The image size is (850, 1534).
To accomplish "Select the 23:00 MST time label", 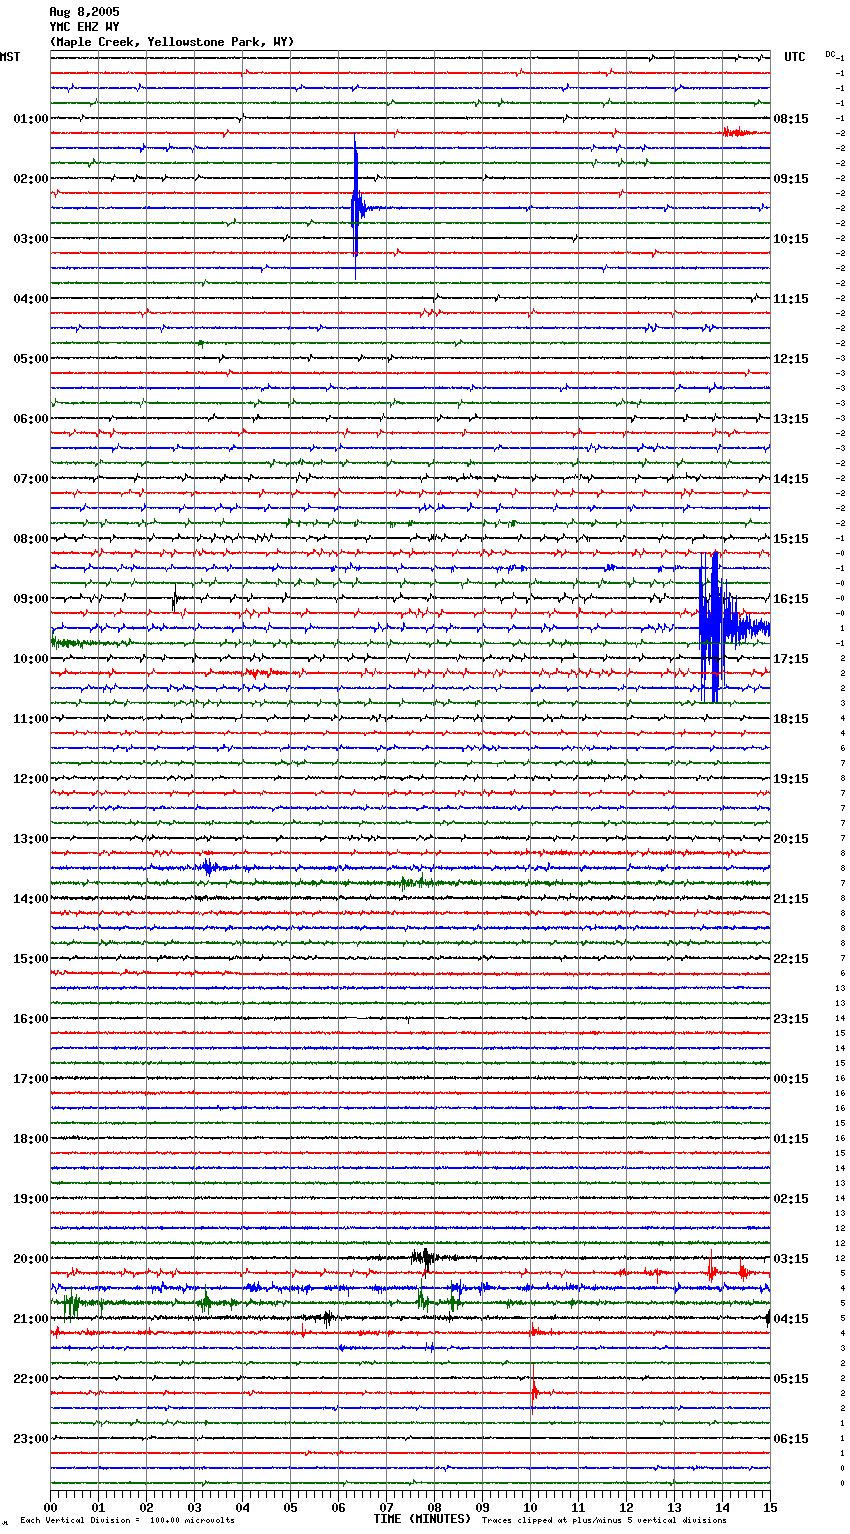I will click(x=31, y=1439).
